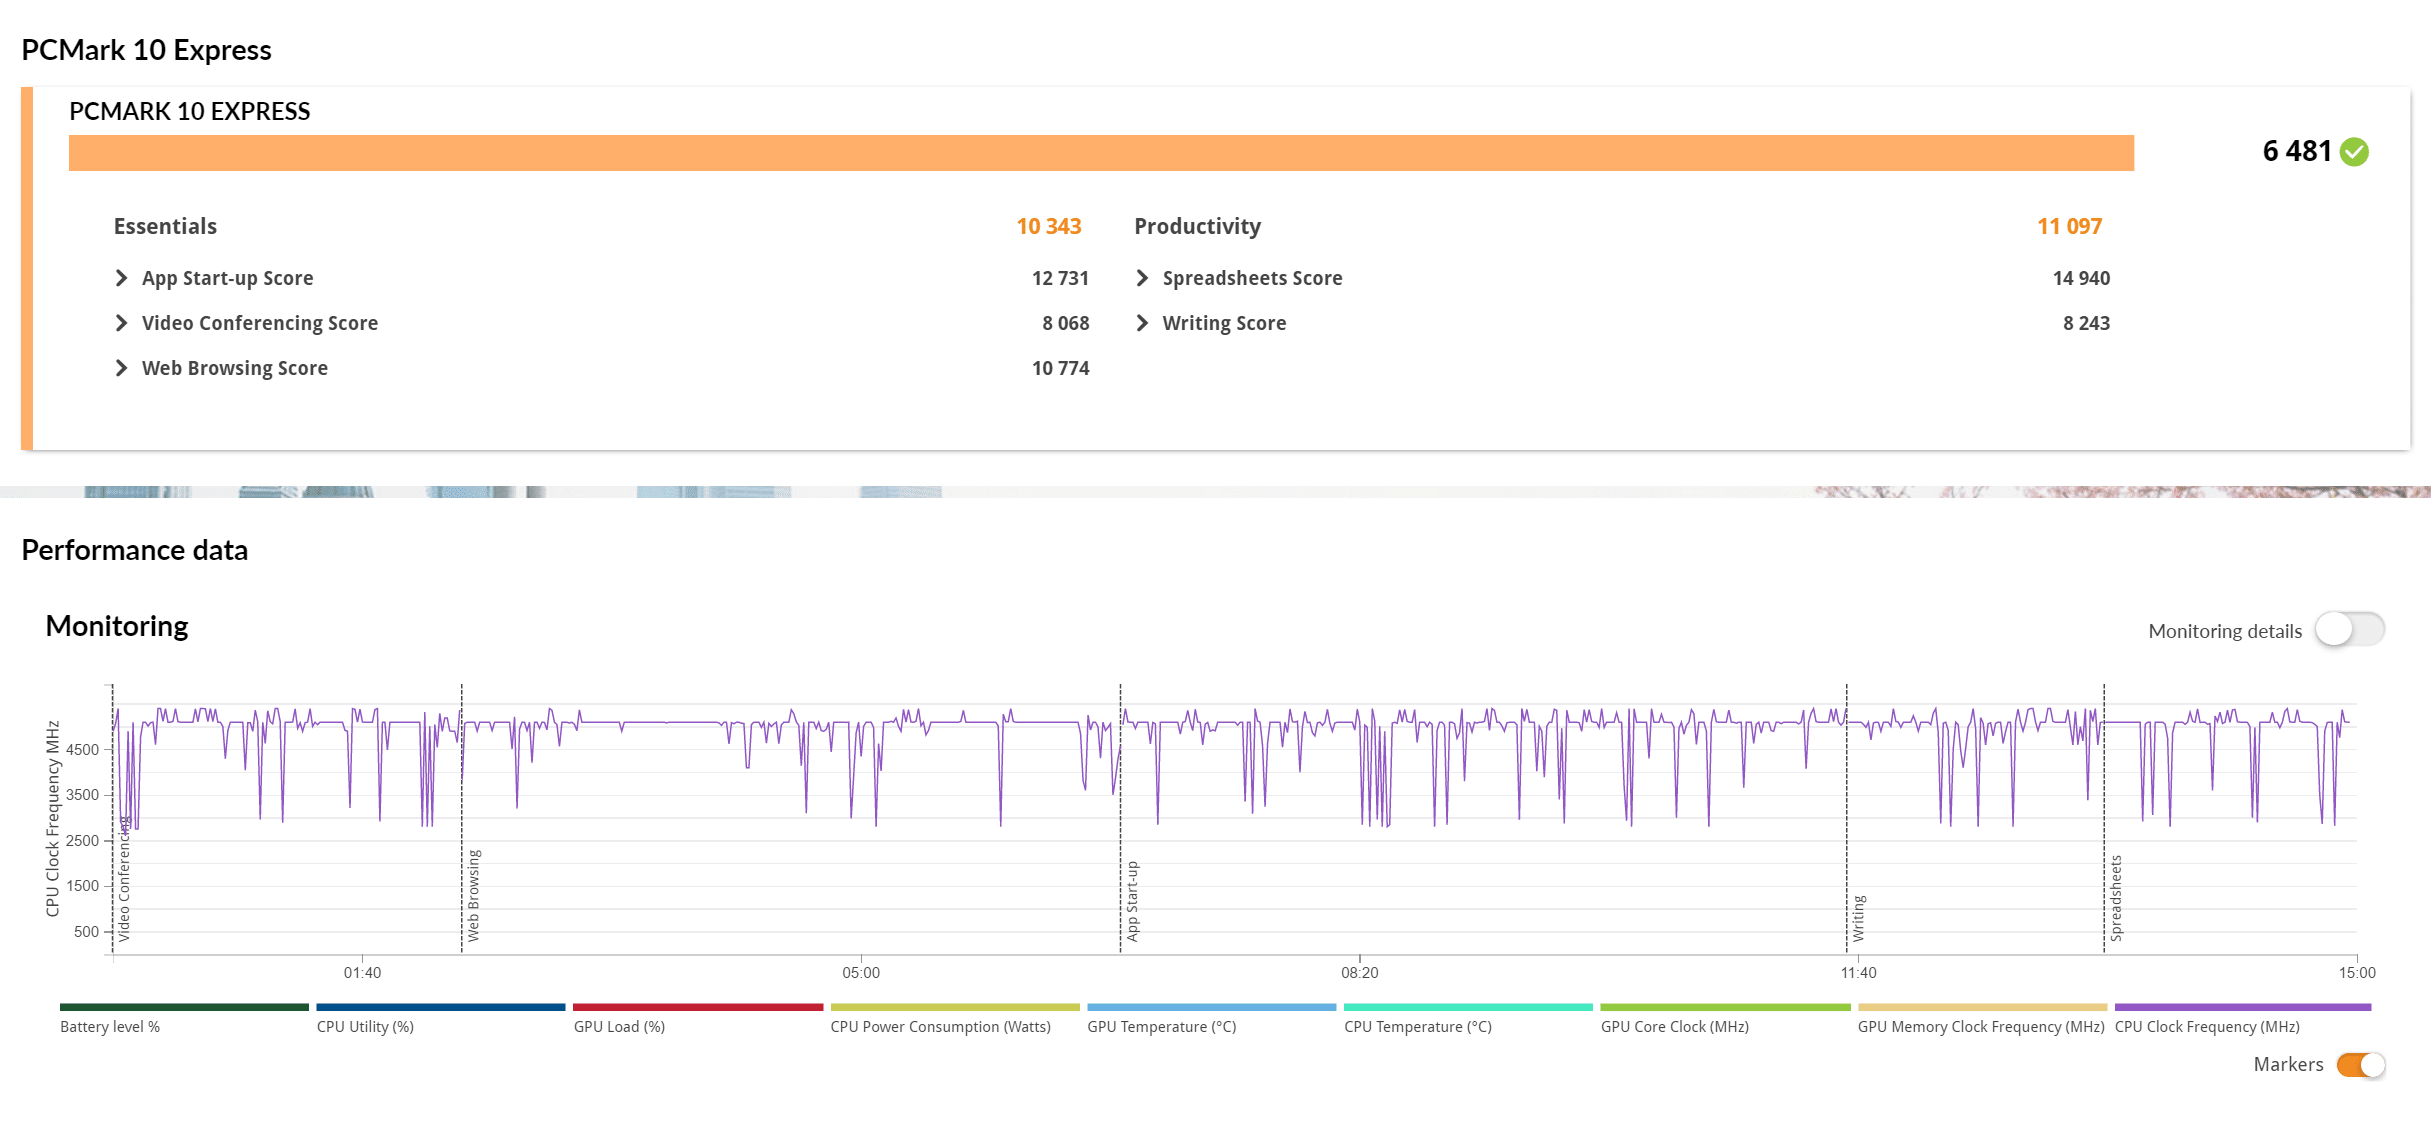Click the Web Browsing marker on the chart

[474, 895]
